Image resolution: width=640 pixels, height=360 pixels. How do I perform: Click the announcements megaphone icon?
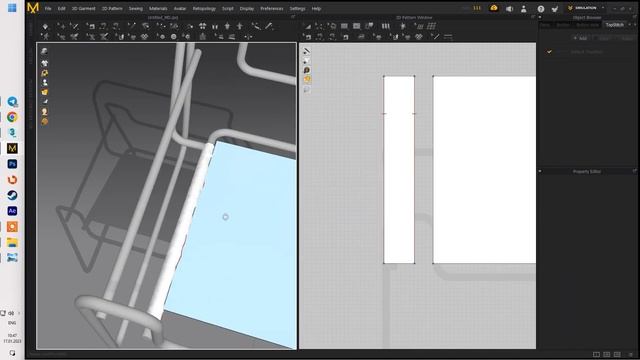[509, 9]
